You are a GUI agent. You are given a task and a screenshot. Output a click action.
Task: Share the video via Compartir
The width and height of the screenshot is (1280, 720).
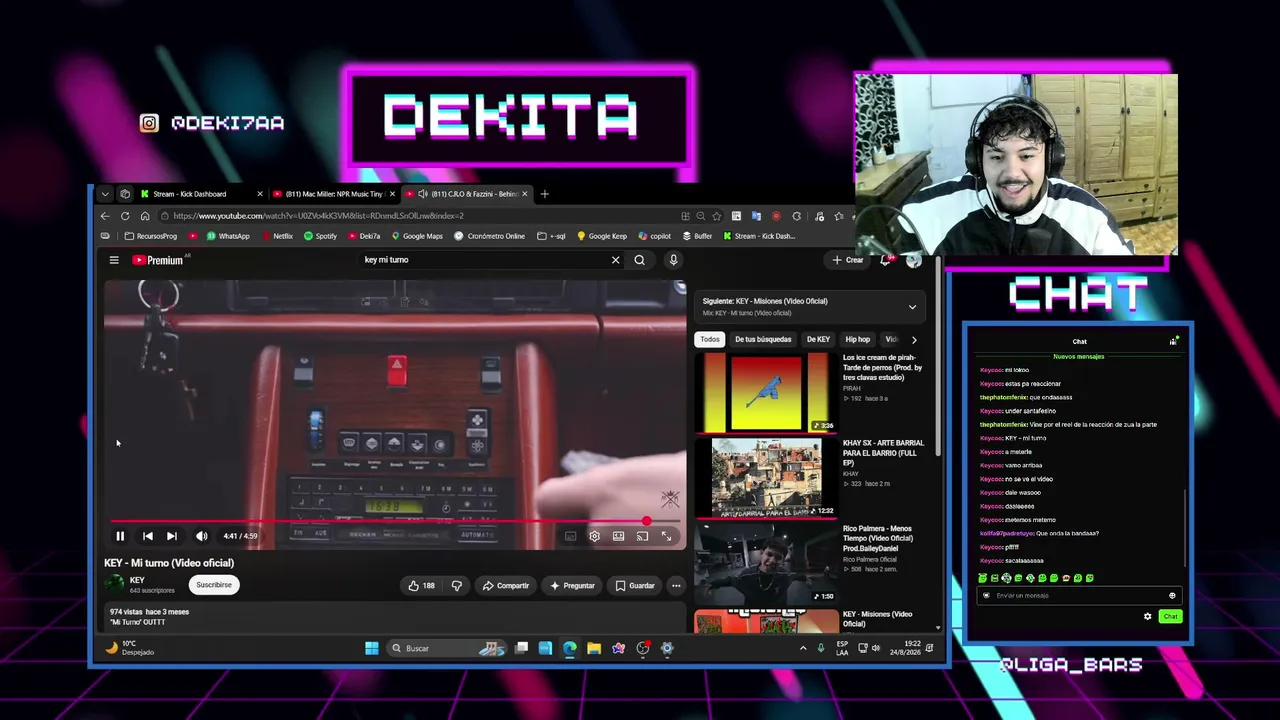tap(505, 585)
